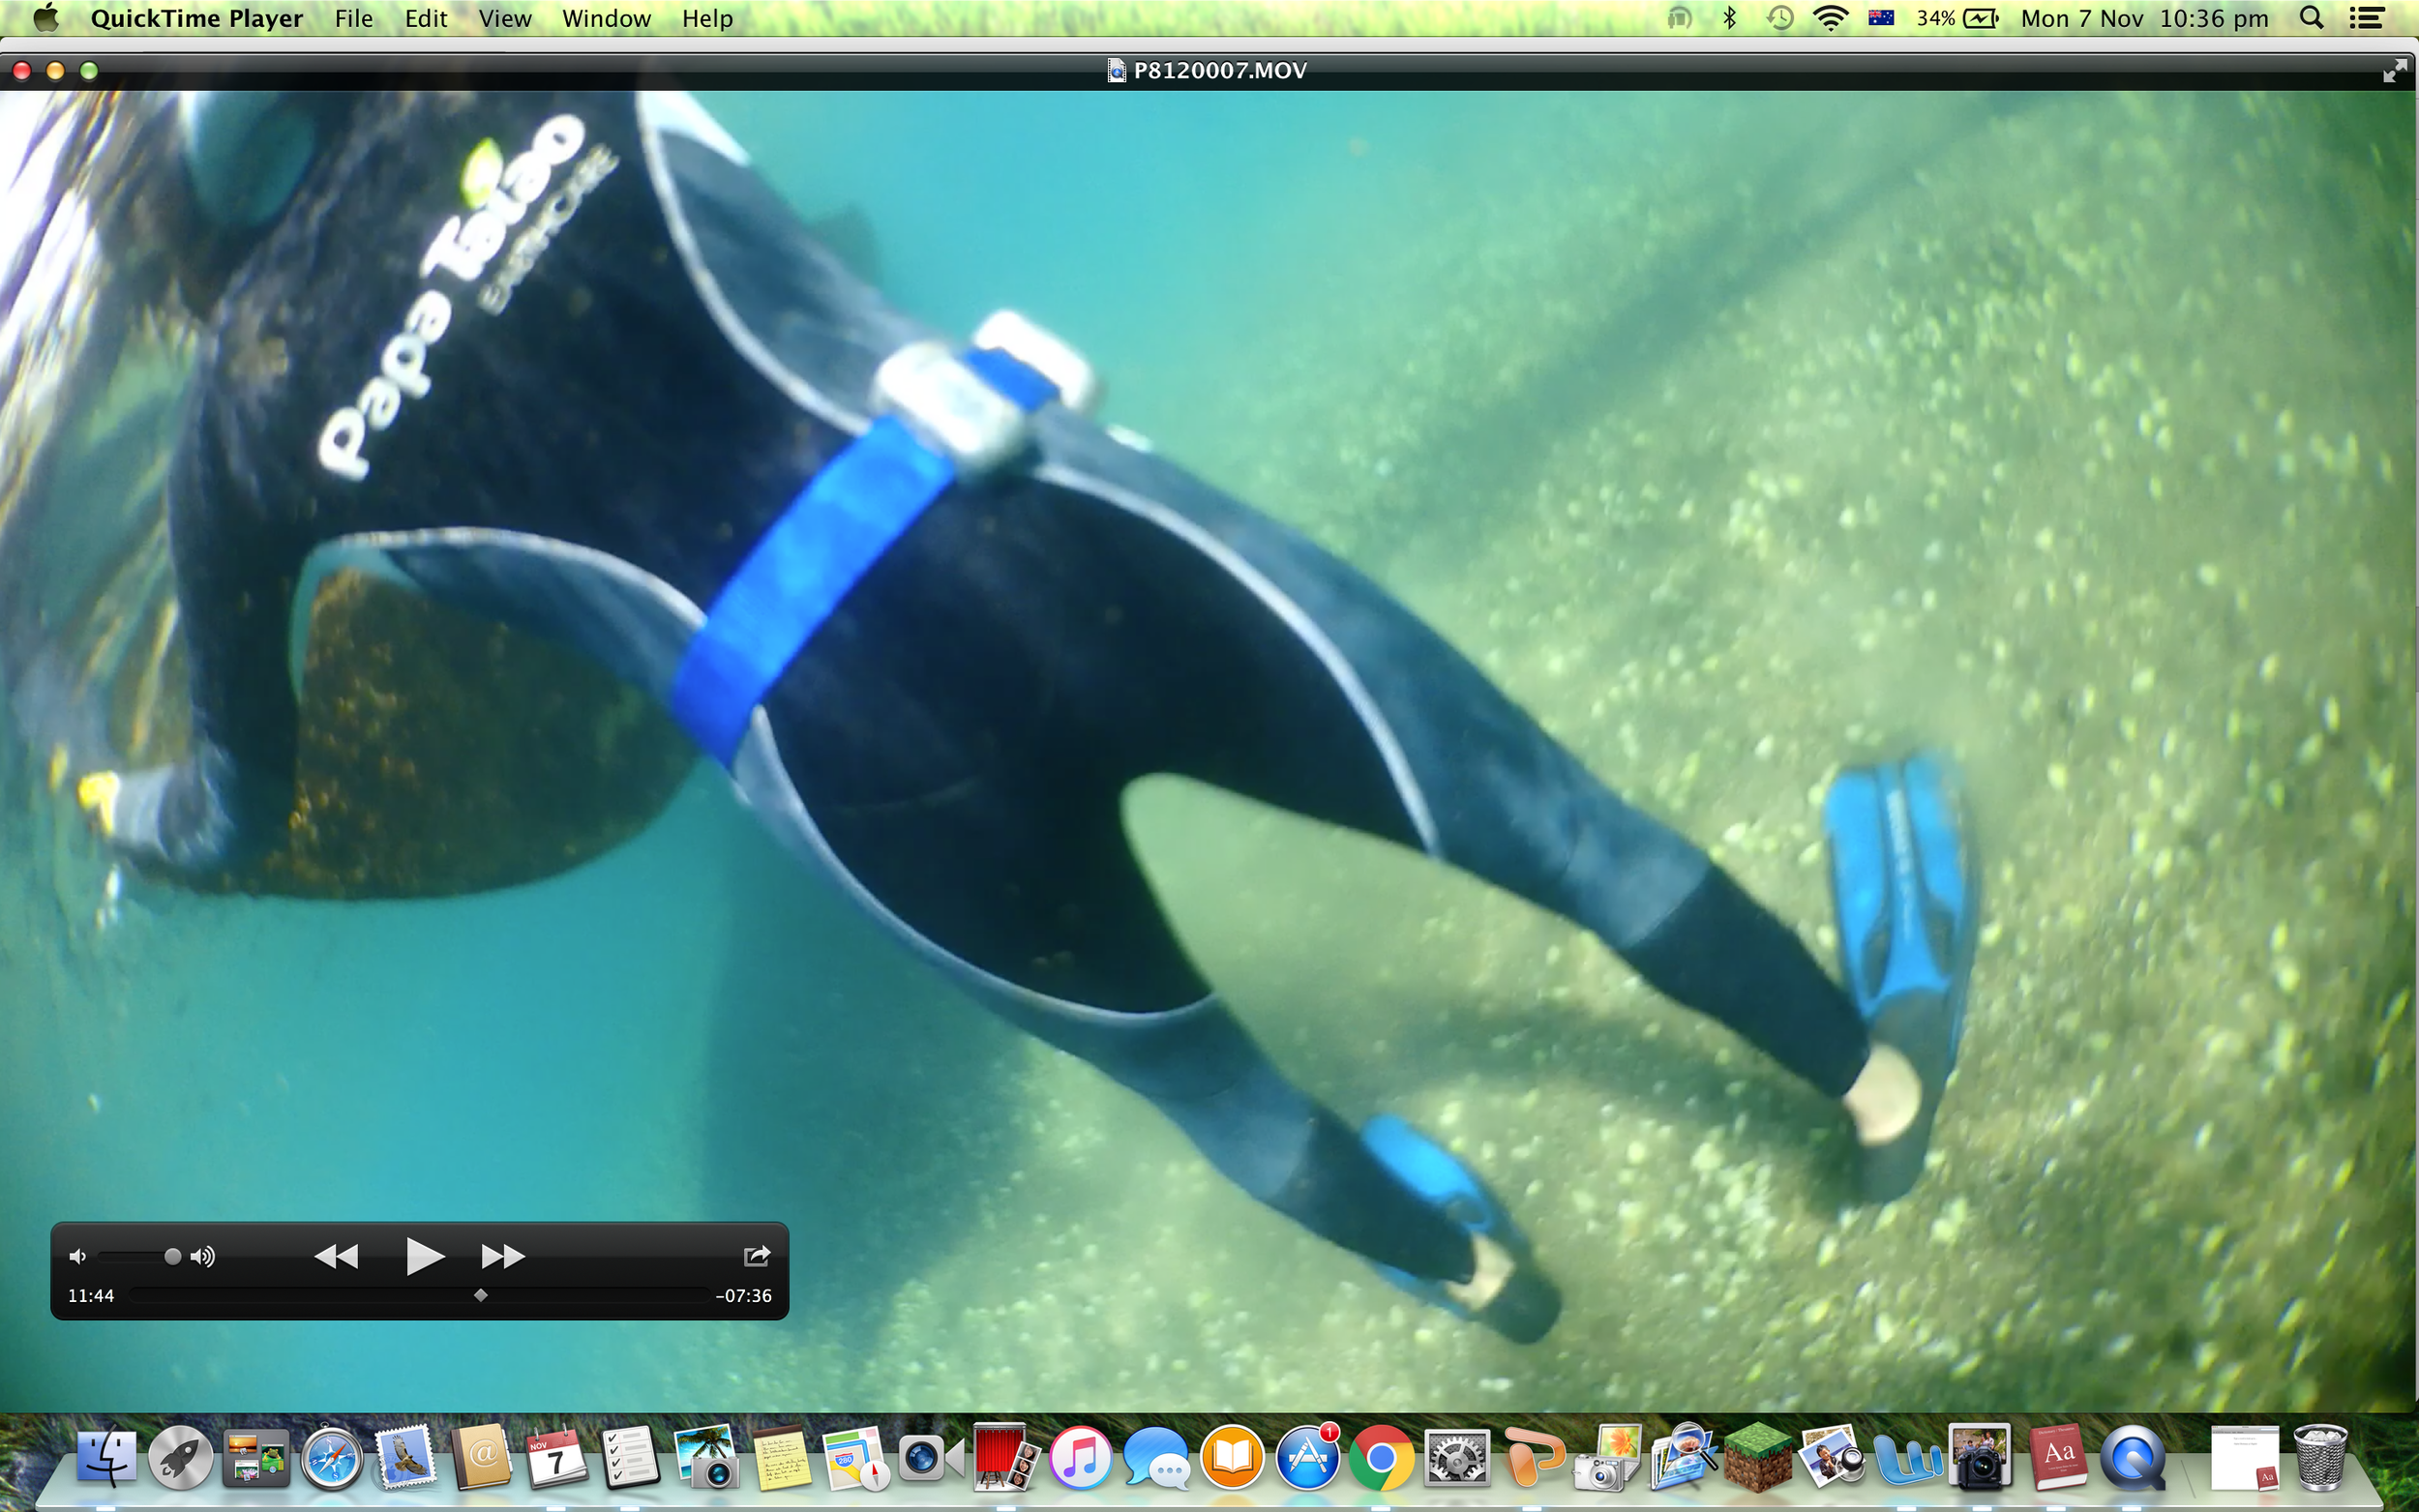Open Contacts address book in Dock
Viewport: 2419px width, 1512px height.
(x=481, y=1457)
